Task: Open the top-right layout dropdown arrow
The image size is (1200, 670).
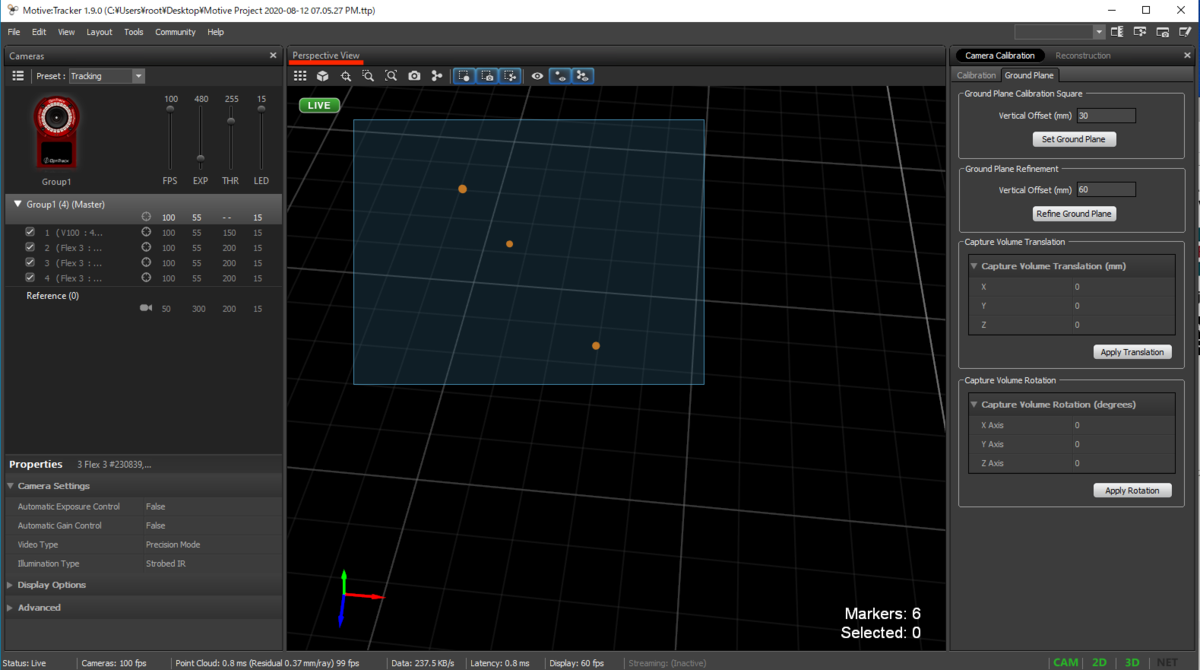Action: (1099, 33)
